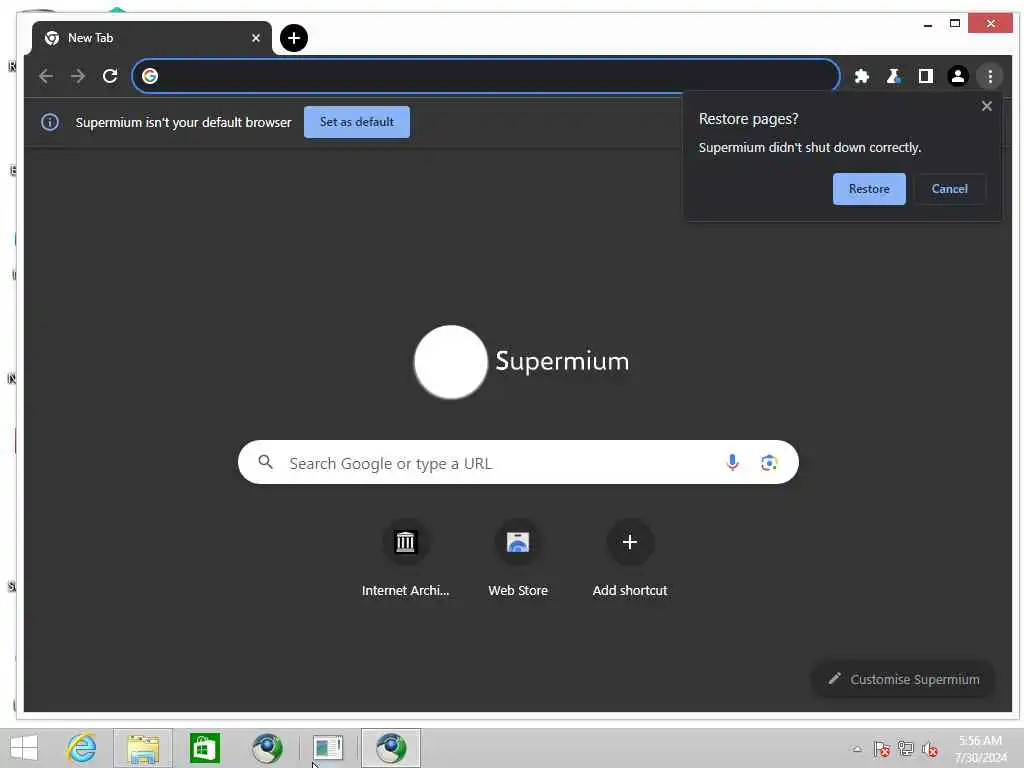Restore the previous pages
The height and width of the screenshot is (768, 1024).
[869, 189]
